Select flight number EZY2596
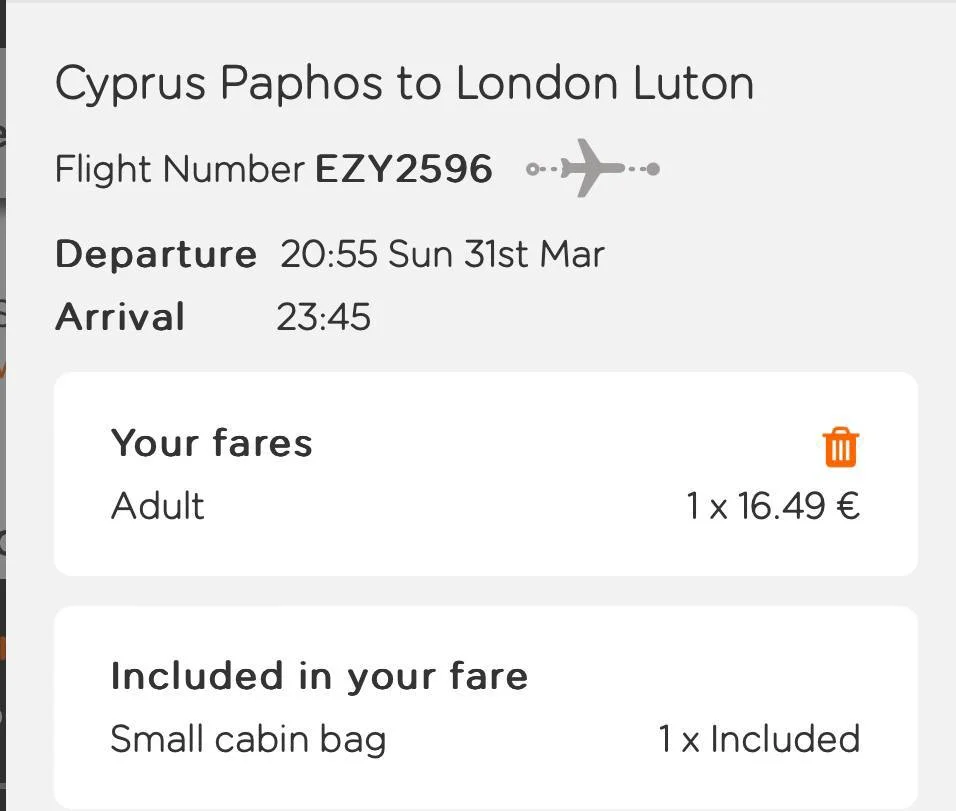 click(x=404, y=169)
